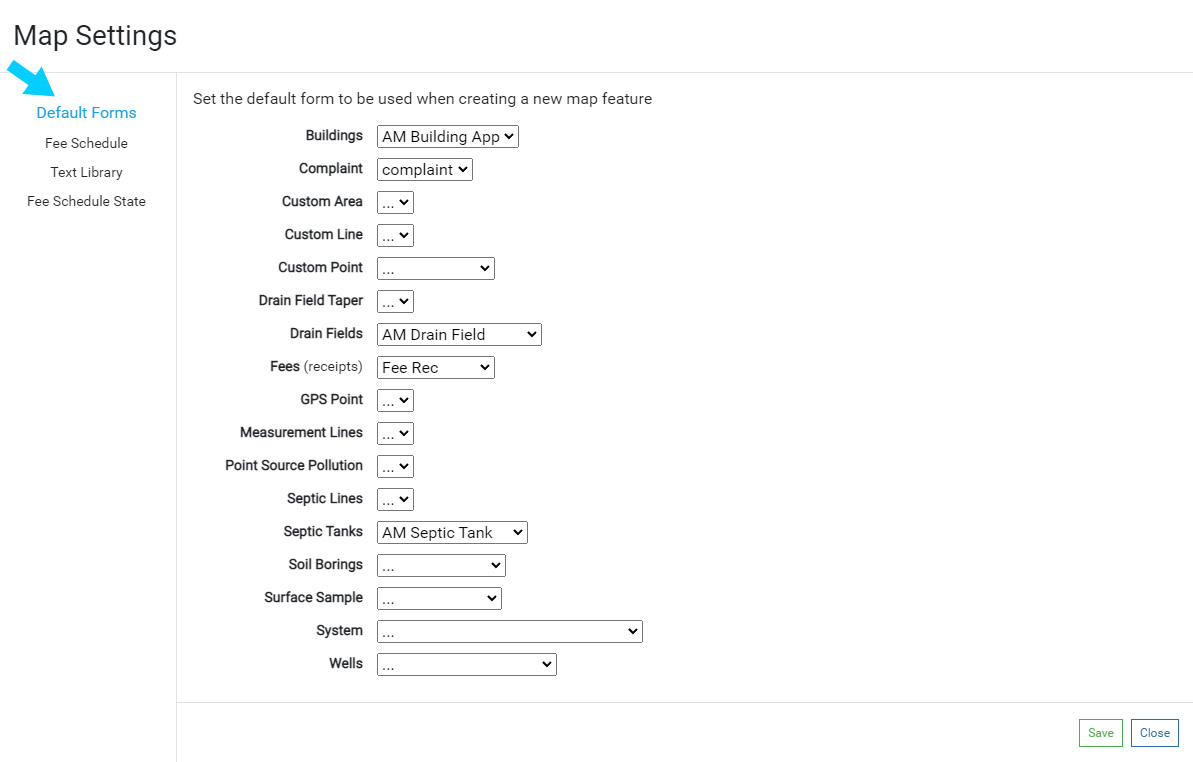Open the Custom Line dropdown
1193x762 pixels.
[x=395, y=236]
